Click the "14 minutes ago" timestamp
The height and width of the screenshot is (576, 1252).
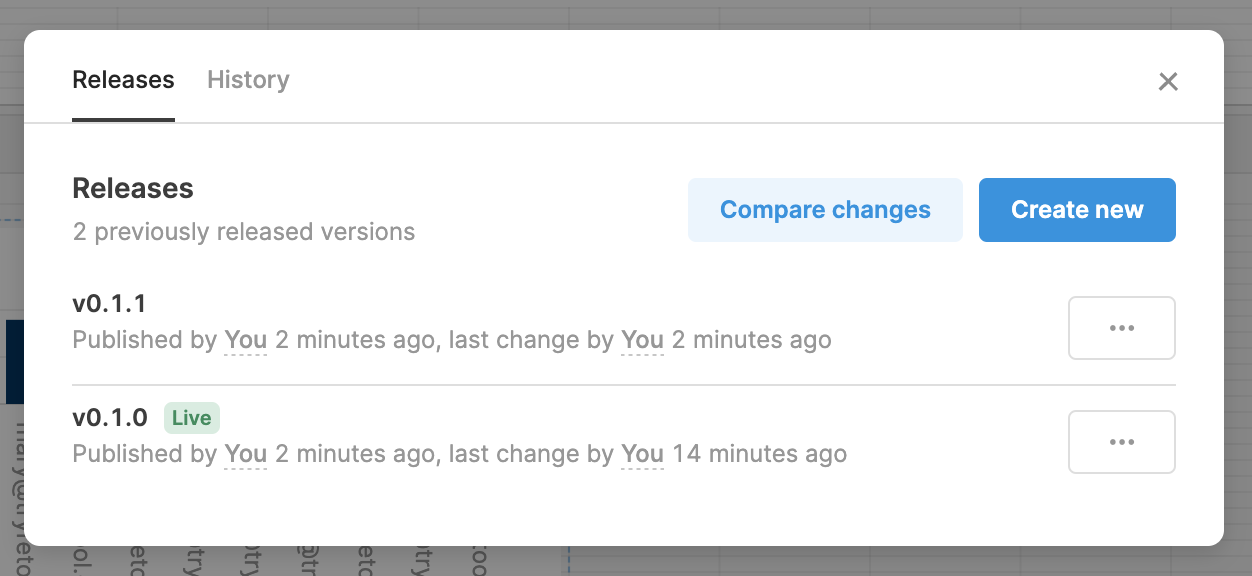tap(759, 454)
